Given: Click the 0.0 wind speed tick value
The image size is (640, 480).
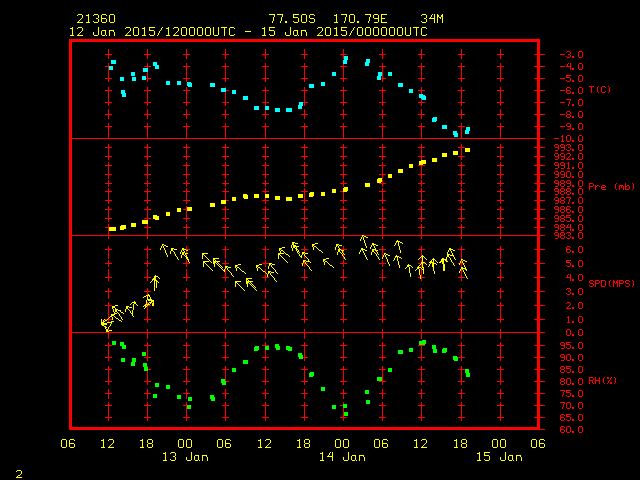Looking at the screenshot, I should [575, 333].
